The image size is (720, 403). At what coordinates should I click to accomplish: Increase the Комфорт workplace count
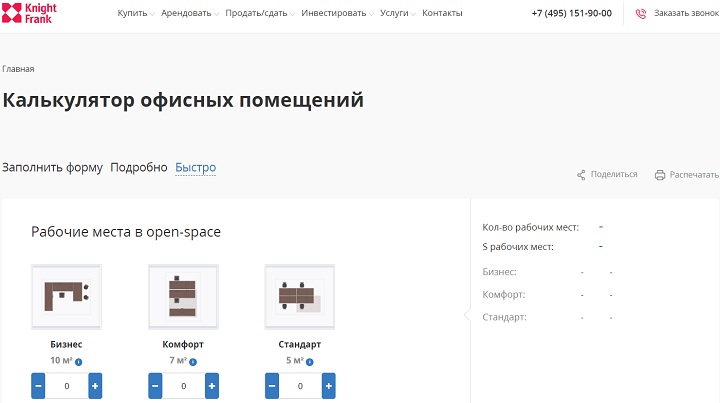click(212, 386)
